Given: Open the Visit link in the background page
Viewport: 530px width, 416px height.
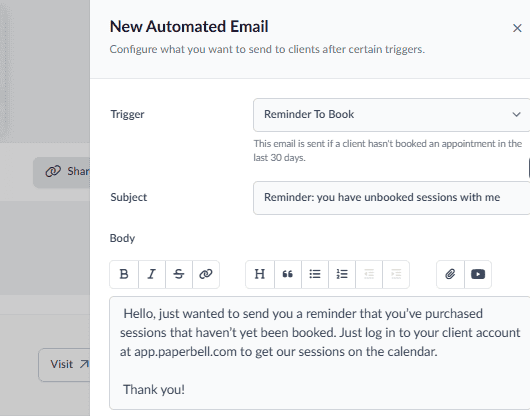Looking at the screenshot, I should click(64, 365).
